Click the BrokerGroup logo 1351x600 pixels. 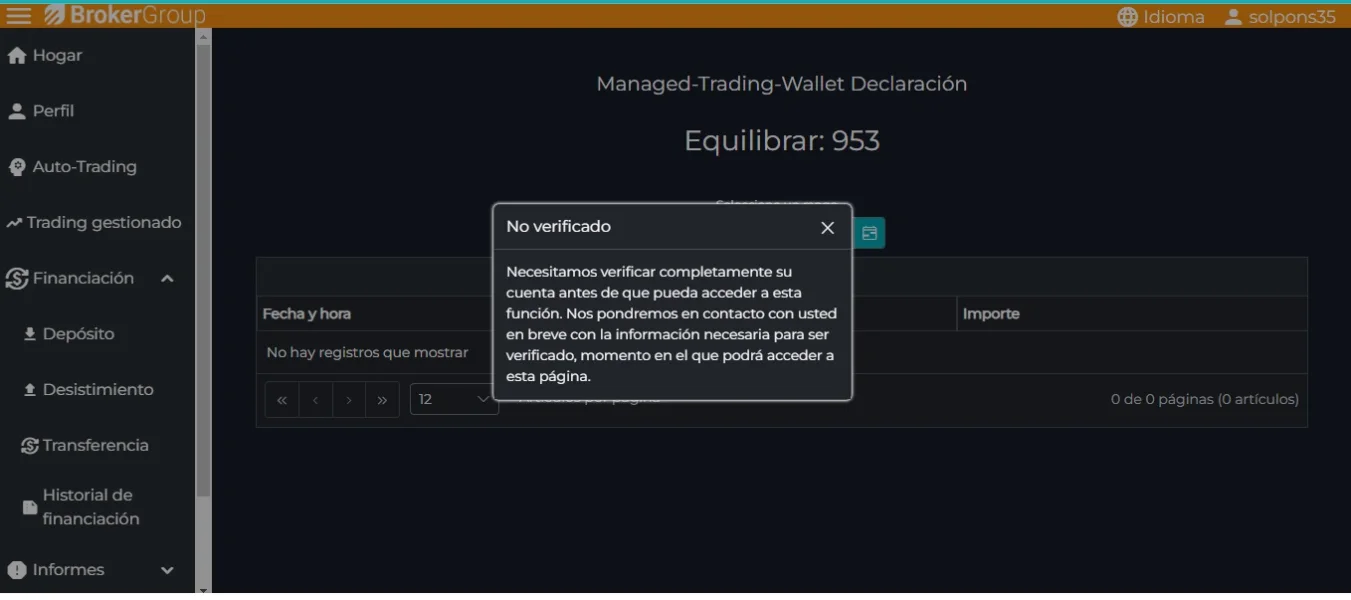[x=124, y=15]
